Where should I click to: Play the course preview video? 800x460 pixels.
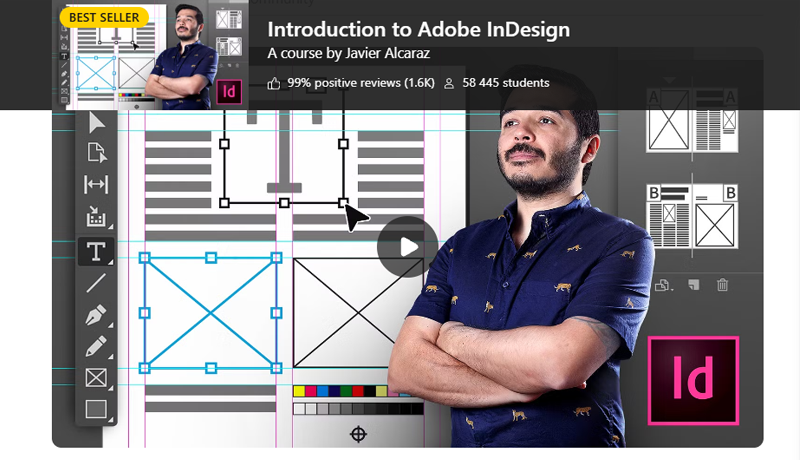point(407,247)
